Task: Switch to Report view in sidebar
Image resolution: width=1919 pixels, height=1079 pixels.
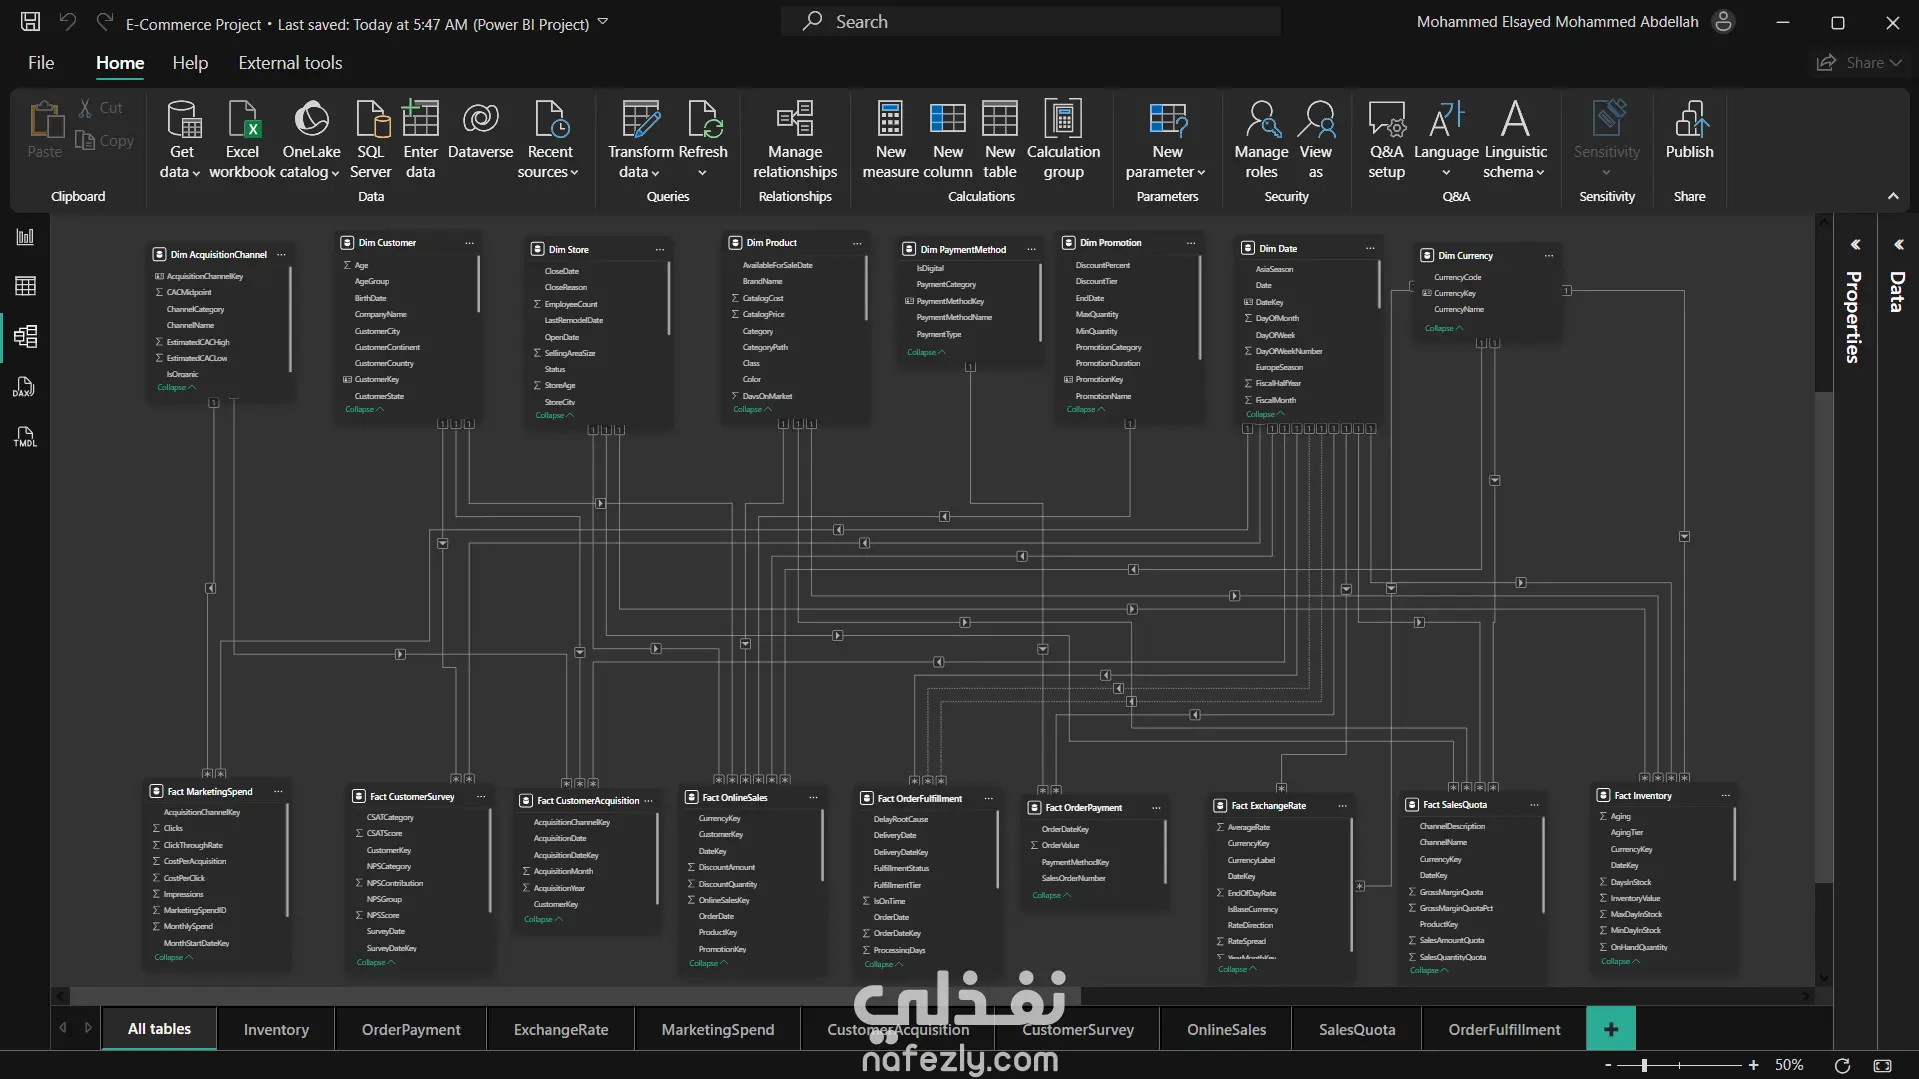Action: tap(25, 237)
